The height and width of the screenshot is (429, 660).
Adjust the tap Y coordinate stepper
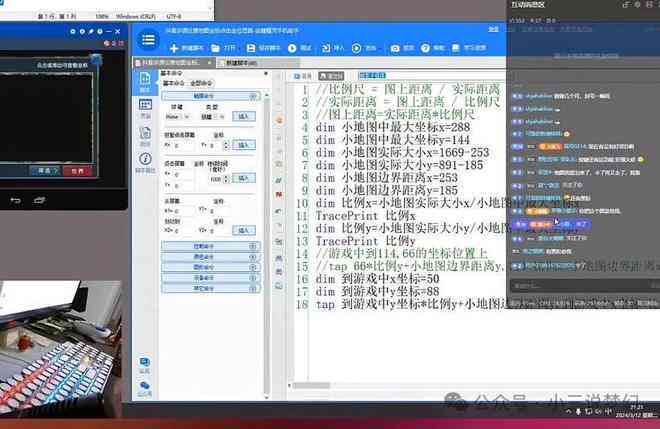pos(226,145)
